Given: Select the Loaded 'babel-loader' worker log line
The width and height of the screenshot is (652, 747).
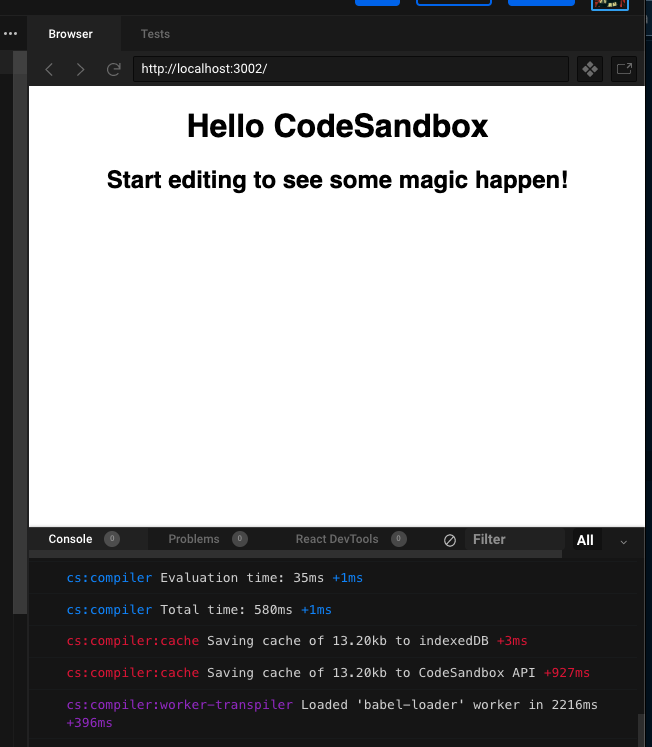Looking at the screenshot, I should point(333,714).
